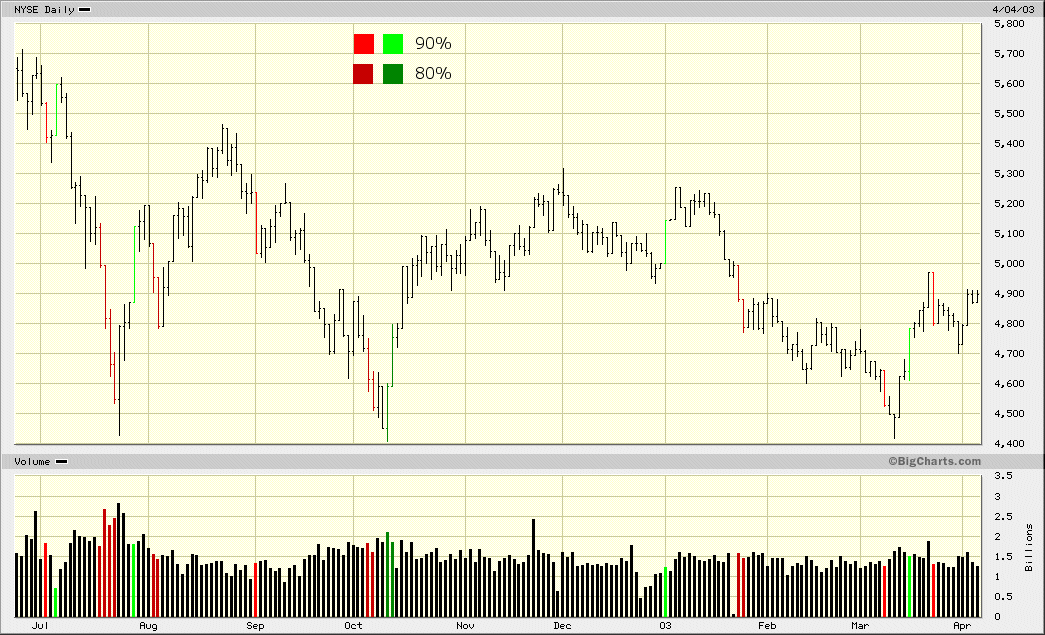This screenshot has height=635, width=1045.
Task: Click the Mar month label
Action: [x=860, y=626]
